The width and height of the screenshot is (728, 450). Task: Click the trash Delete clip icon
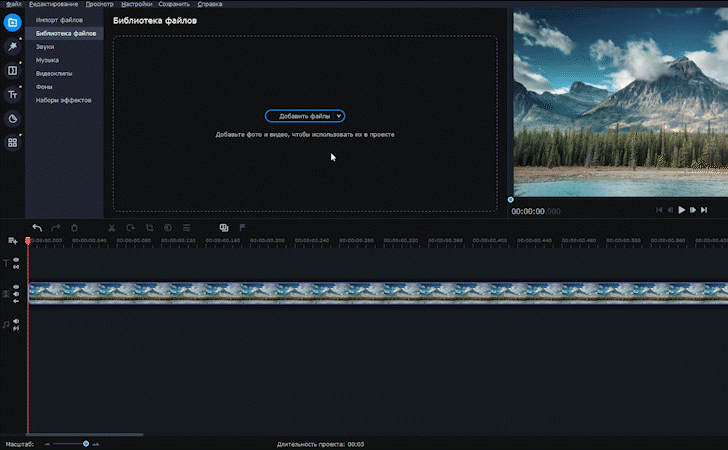tap(75, 228)
